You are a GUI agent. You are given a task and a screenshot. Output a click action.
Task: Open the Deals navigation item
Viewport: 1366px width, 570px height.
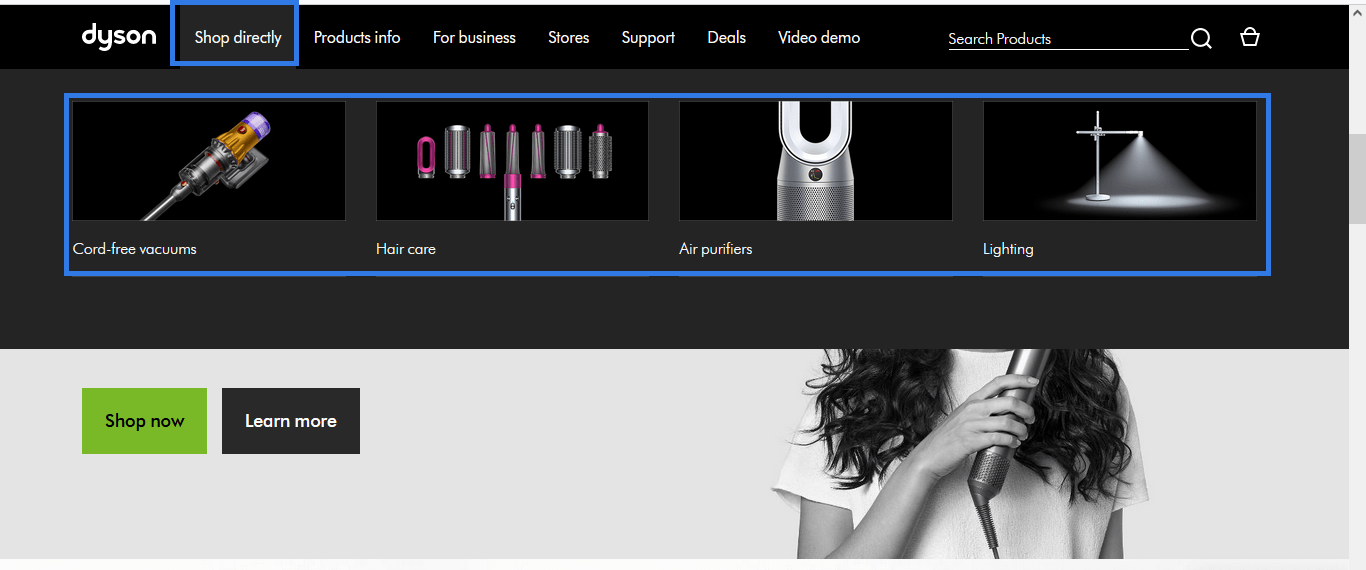pyautogui.click(x=727, y=37)
